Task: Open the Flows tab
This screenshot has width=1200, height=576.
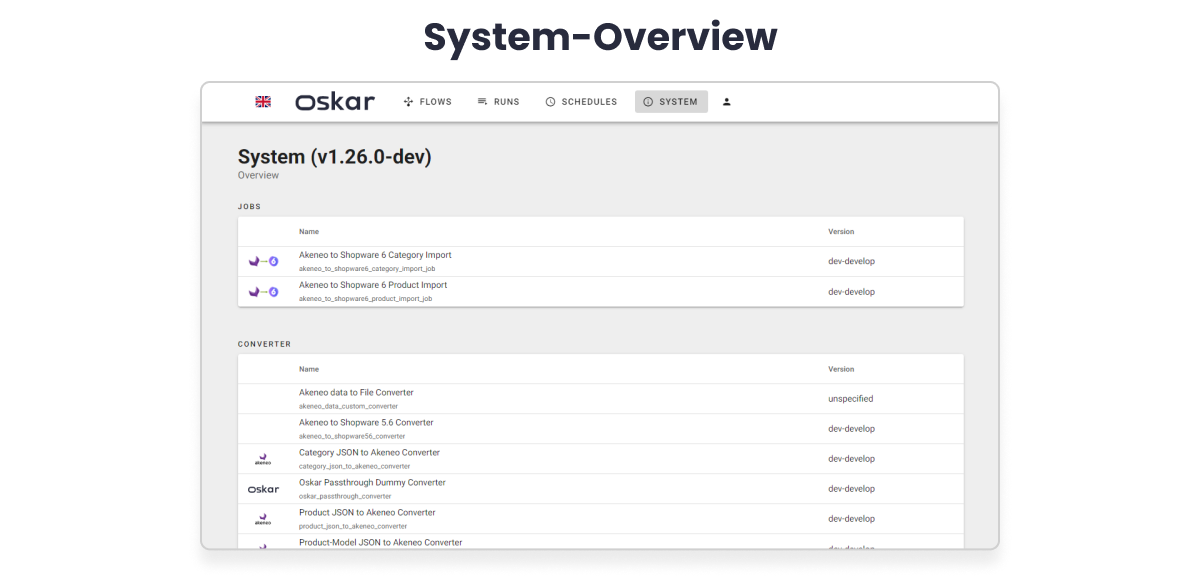Action: pos(427,102)
